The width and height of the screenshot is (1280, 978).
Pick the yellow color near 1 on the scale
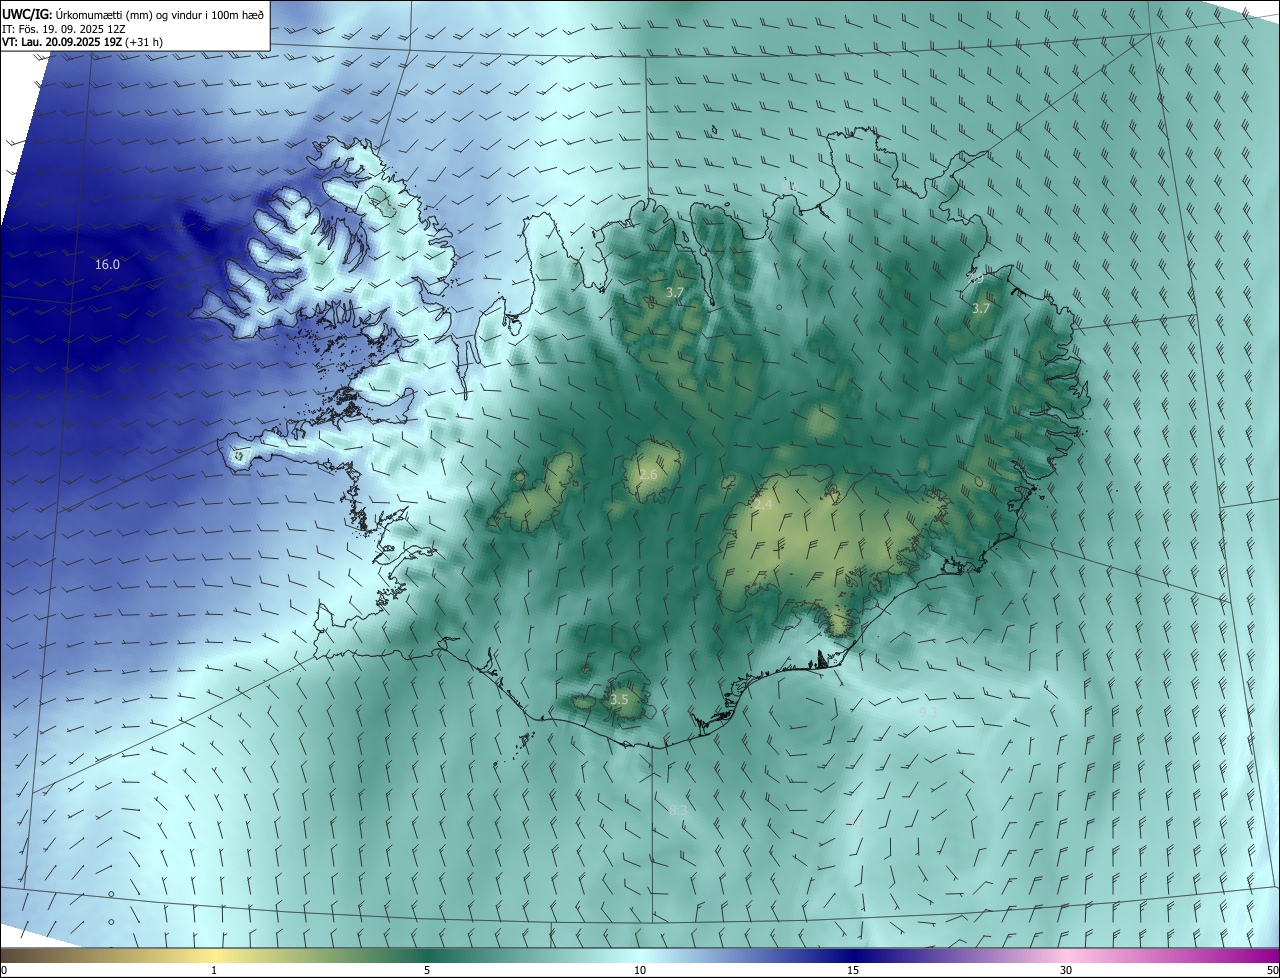point(213,955)
